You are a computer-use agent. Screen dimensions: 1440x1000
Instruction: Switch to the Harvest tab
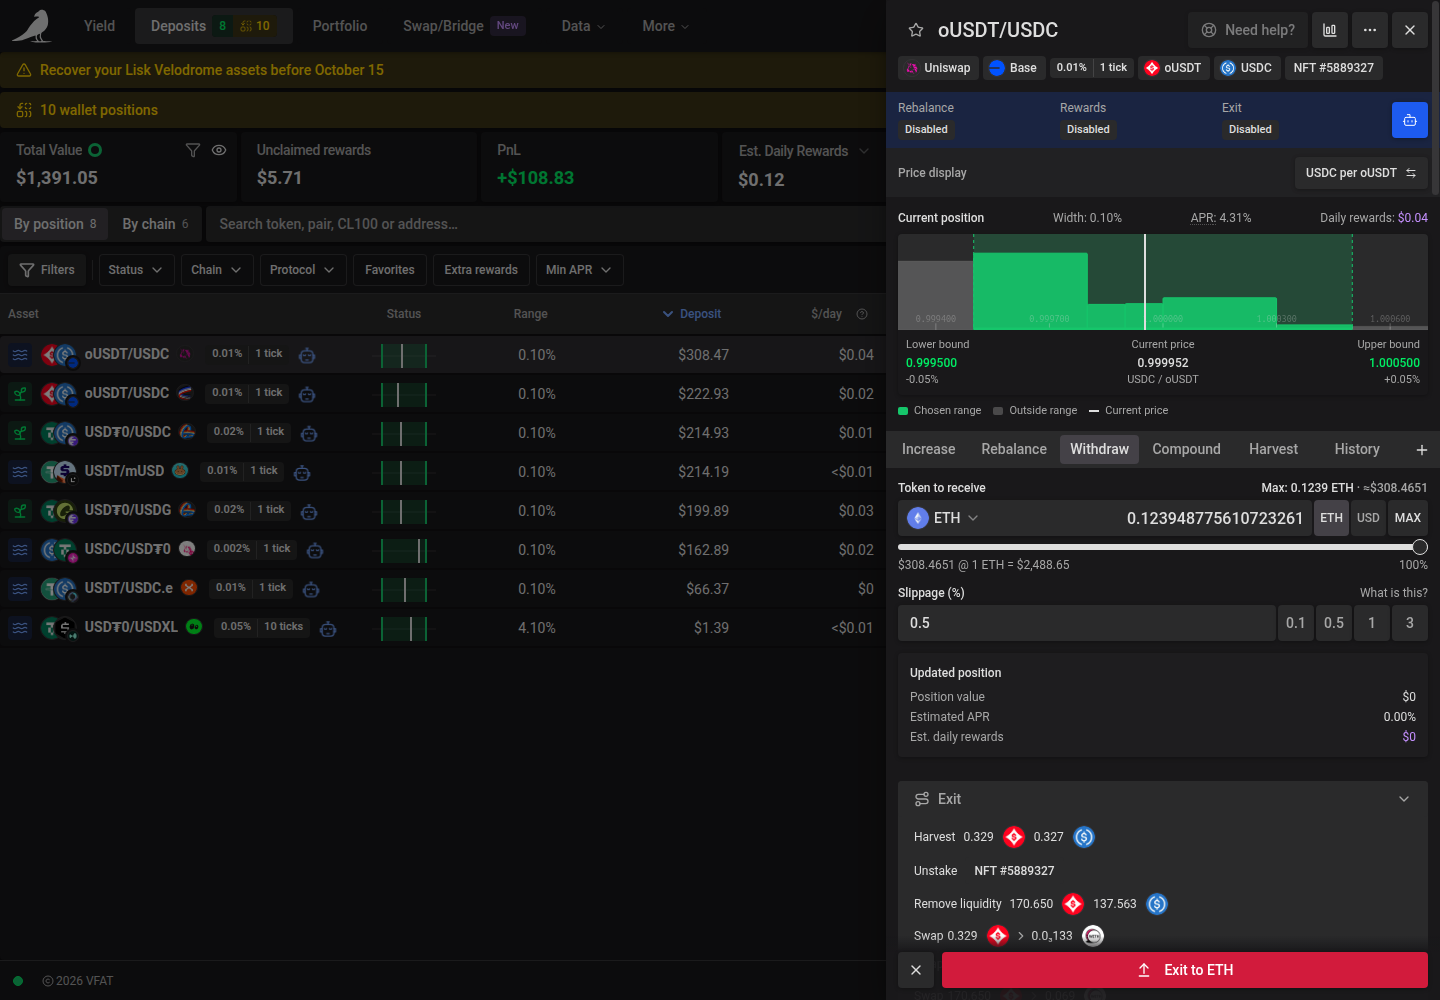(x=1273, y=450)
